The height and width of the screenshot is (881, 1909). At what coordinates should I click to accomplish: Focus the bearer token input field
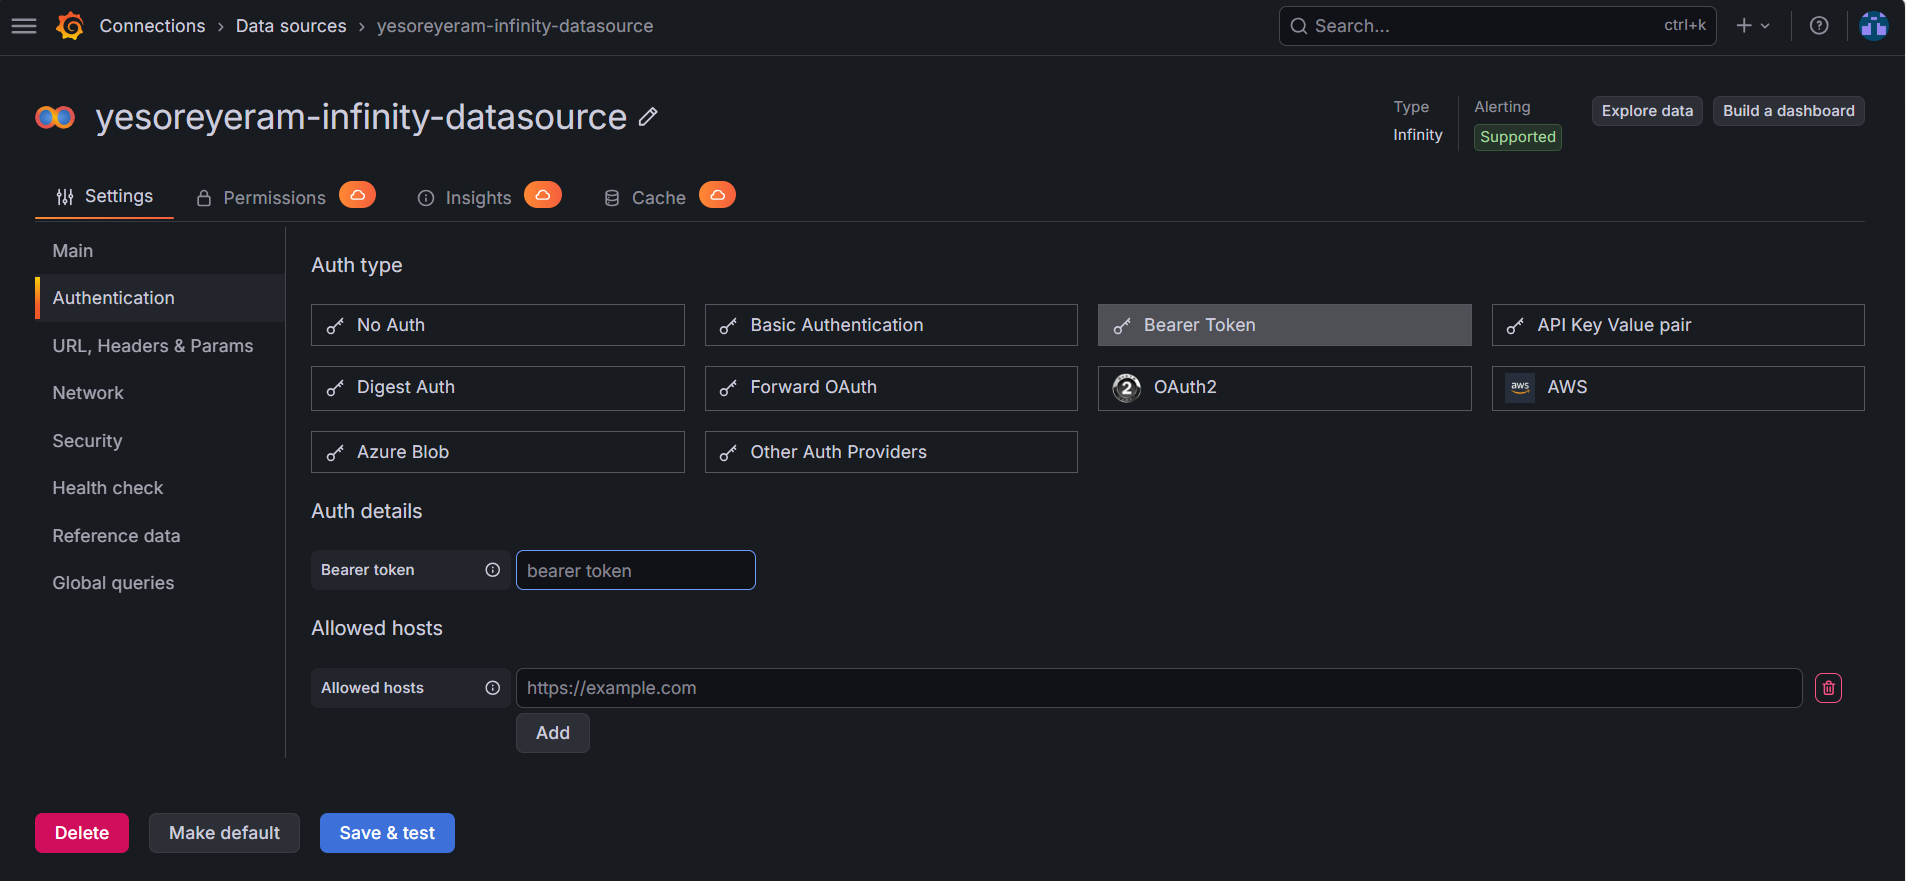click(x=636, y=570)
